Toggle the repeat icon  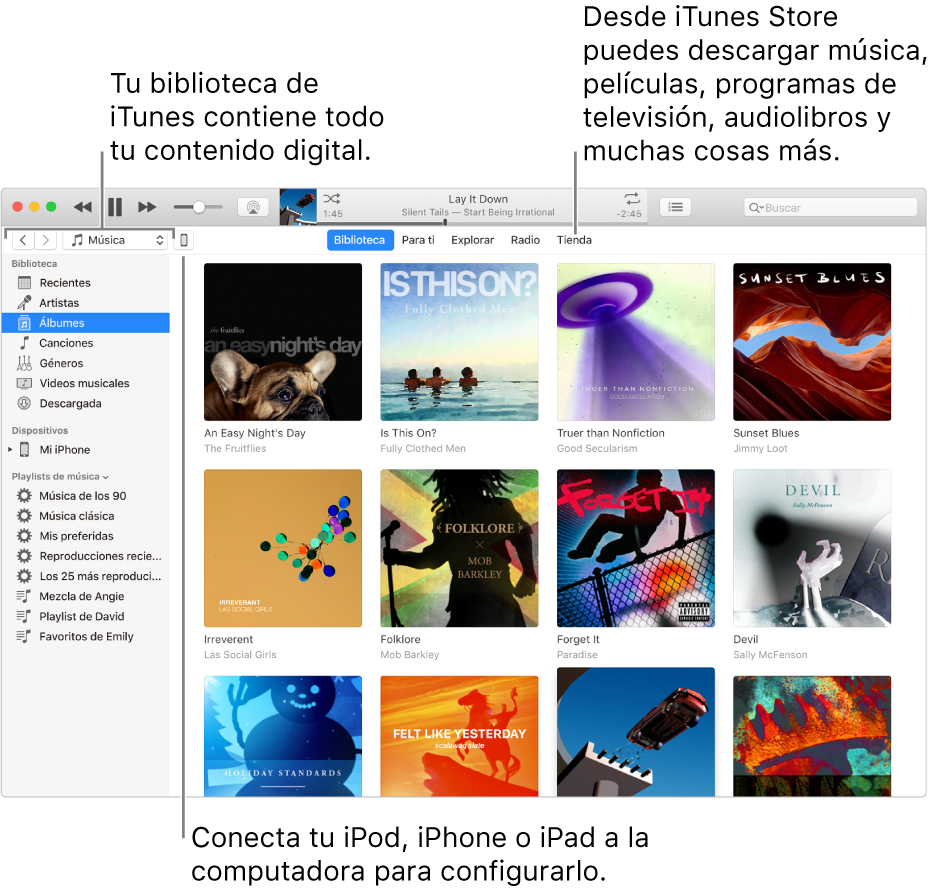[632, 198]
